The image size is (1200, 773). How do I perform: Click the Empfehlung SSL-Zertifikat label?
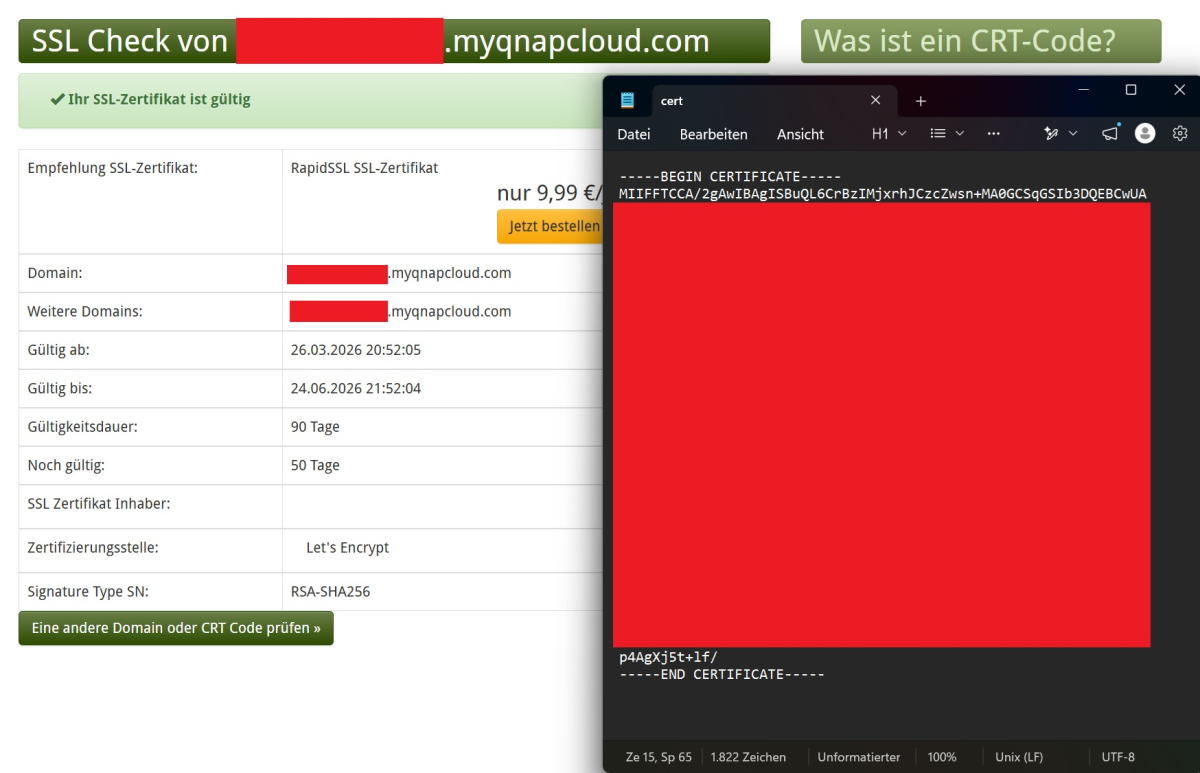pyautogui.click(x=113, y=168)
